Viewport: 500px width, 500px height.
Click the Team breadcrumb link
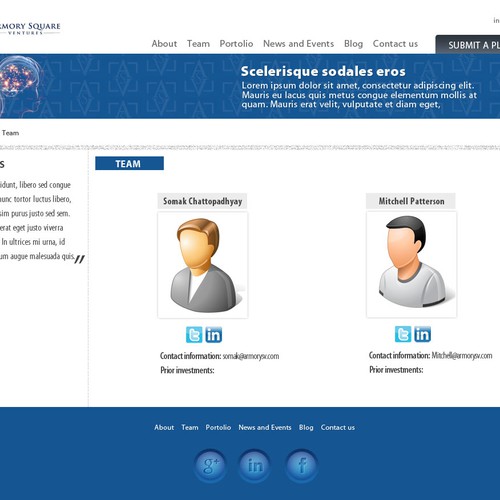point(10,133)
